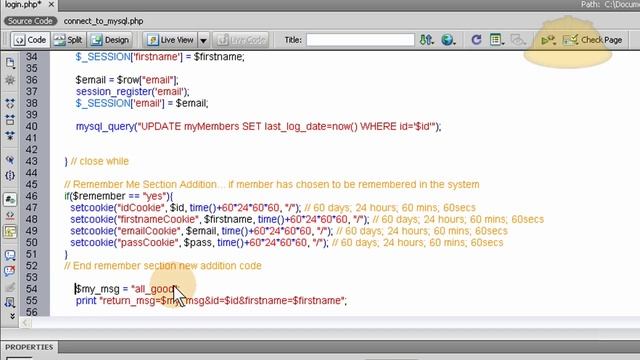The height and width of the screenshot is (360, 640).
Task: Click the setcookie "passCookie" line
Action: coord(287,242)
